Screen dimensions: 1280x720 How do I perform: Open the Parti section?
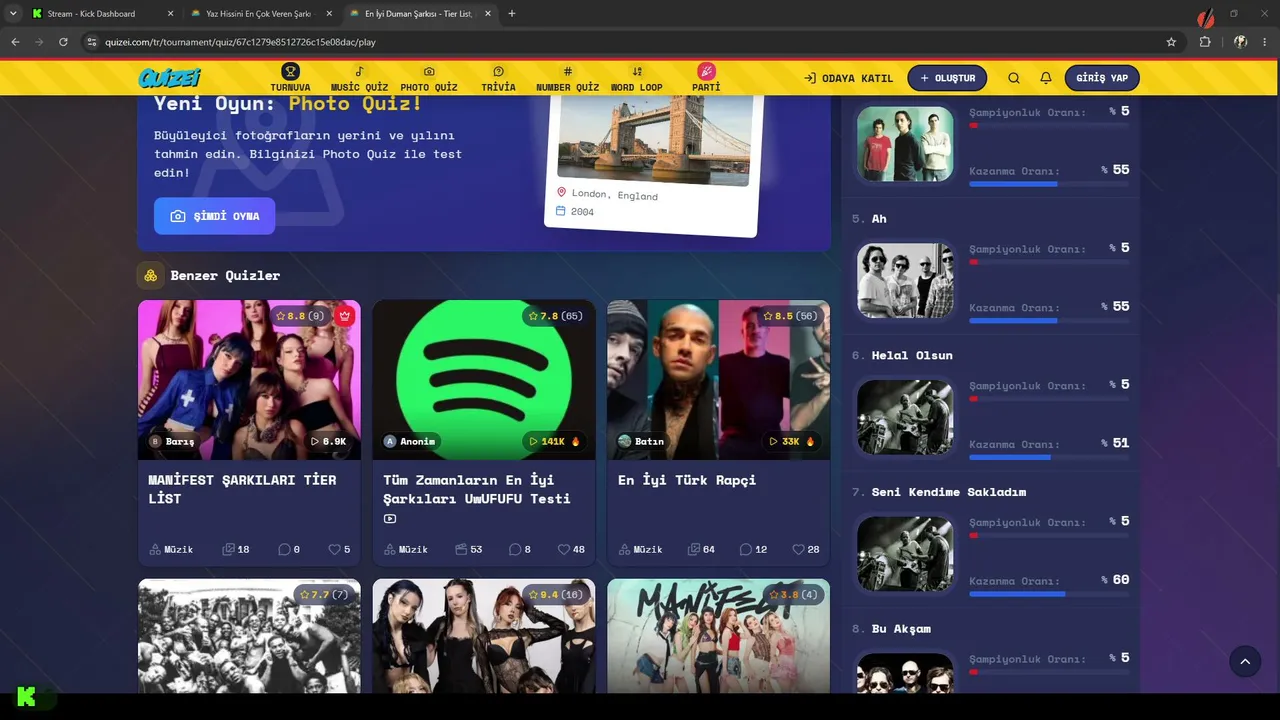(x=706, y=78)
